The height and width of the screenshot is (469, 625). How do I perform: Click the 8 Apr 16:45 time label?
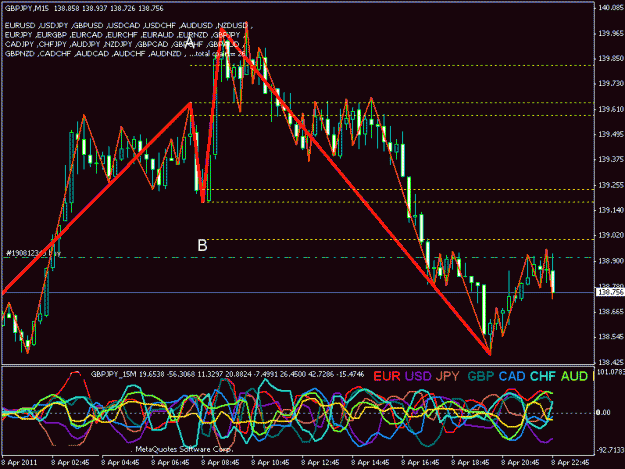[x=420, y=463]
